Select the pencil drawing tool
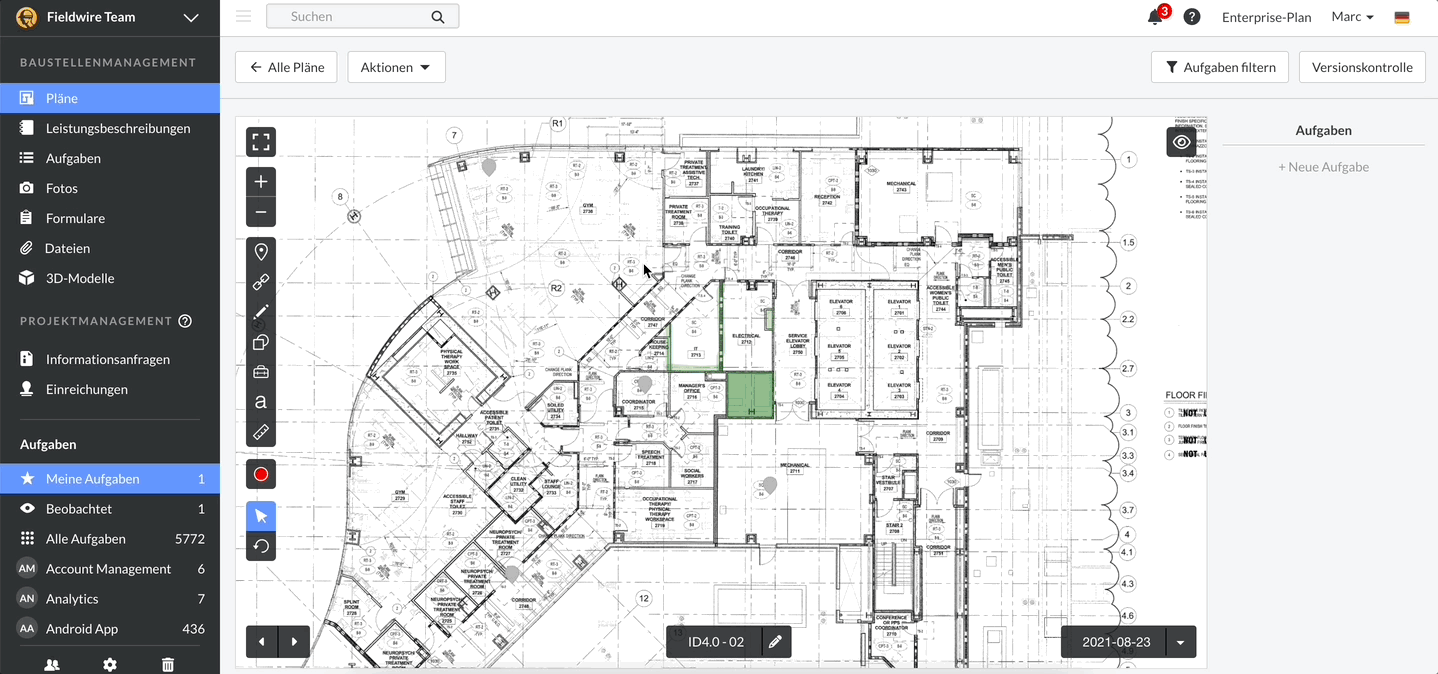Viewport: 1438px width, 674px height. (261, 312)
